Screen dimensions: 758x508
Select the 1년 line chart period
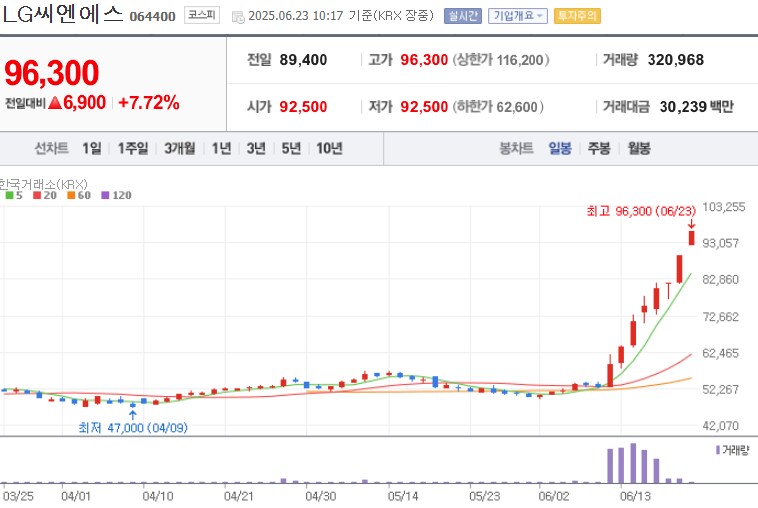[221, 148]
